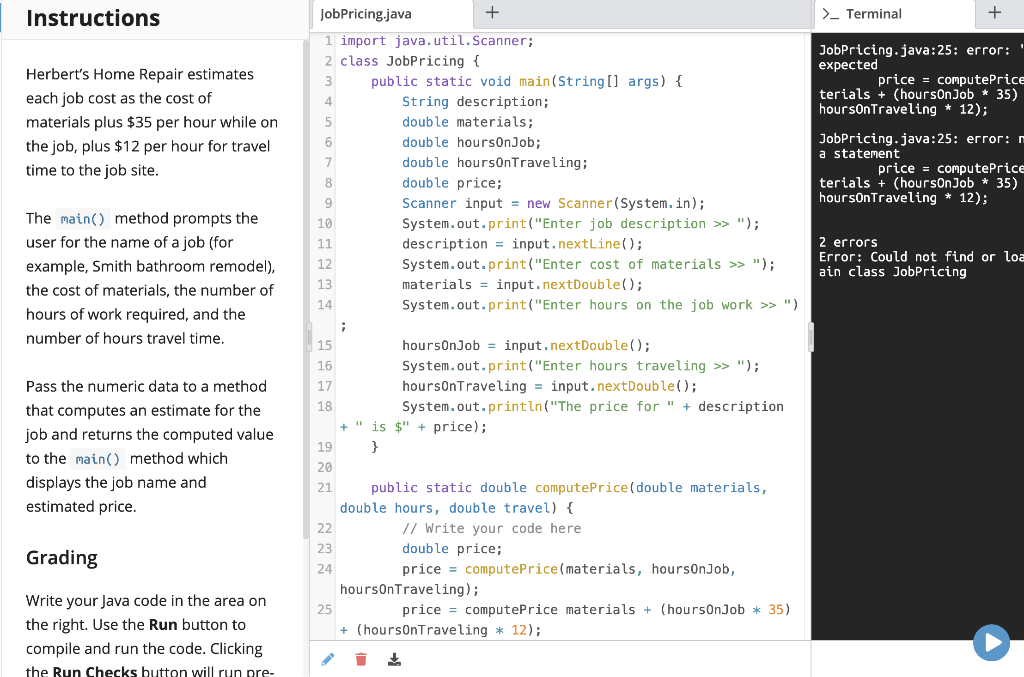Select the pencil edit icon below the code
Viewport: 1024px width, 677px height.
(327, 658)
